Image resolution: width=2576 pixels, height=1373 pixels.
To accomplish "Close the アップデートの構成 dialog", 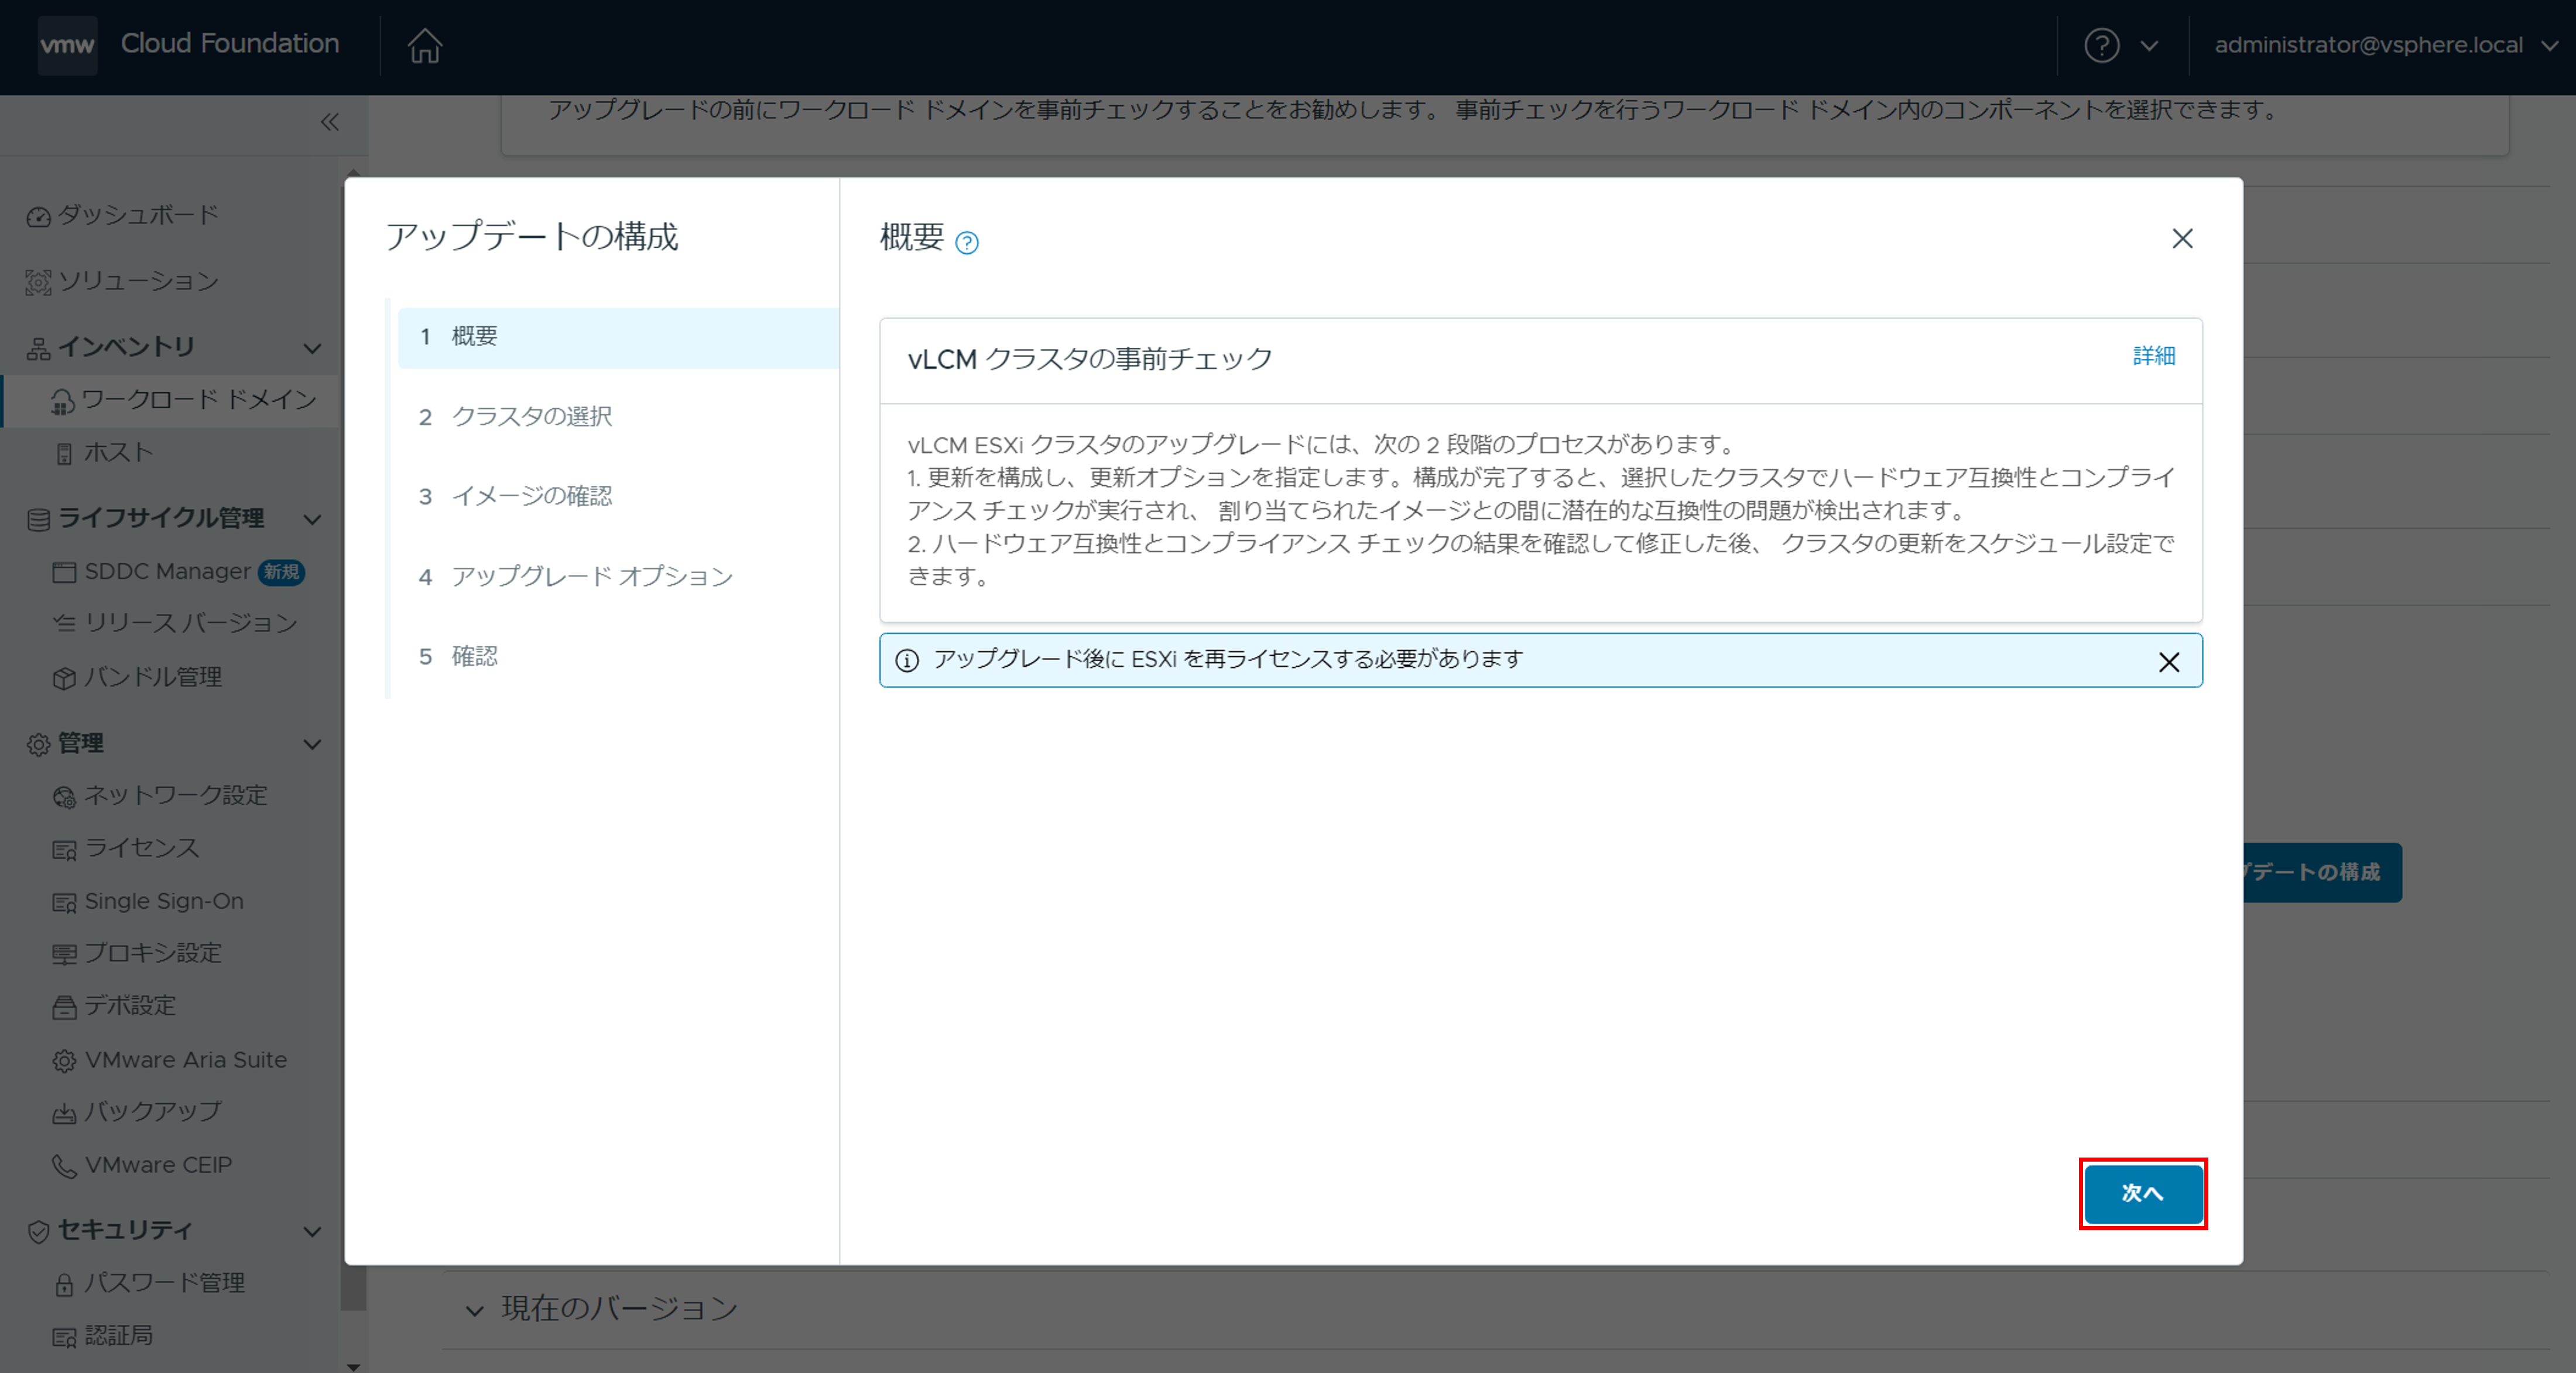I will point(2182,238).
